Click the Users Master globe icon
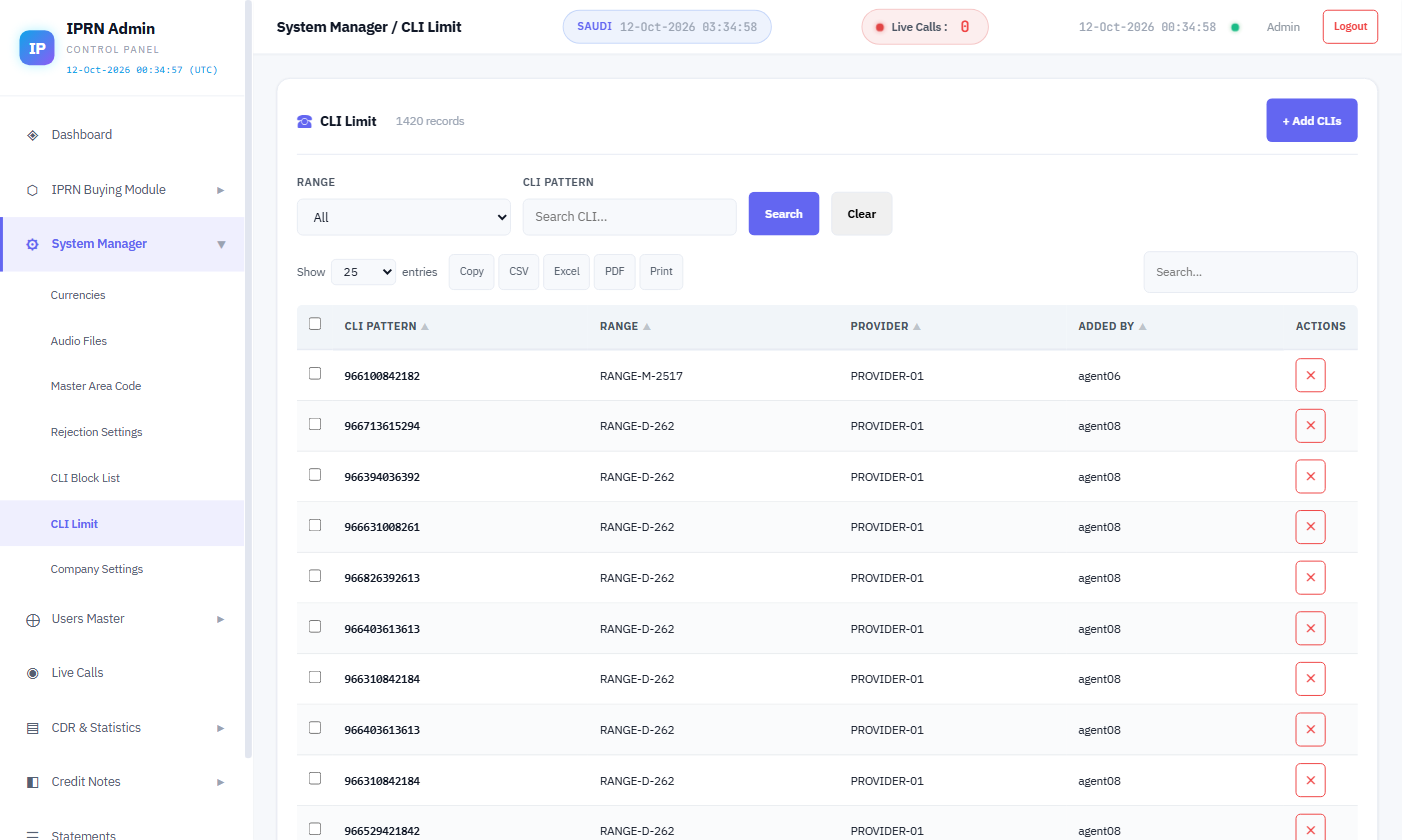 tap(32, 619)
